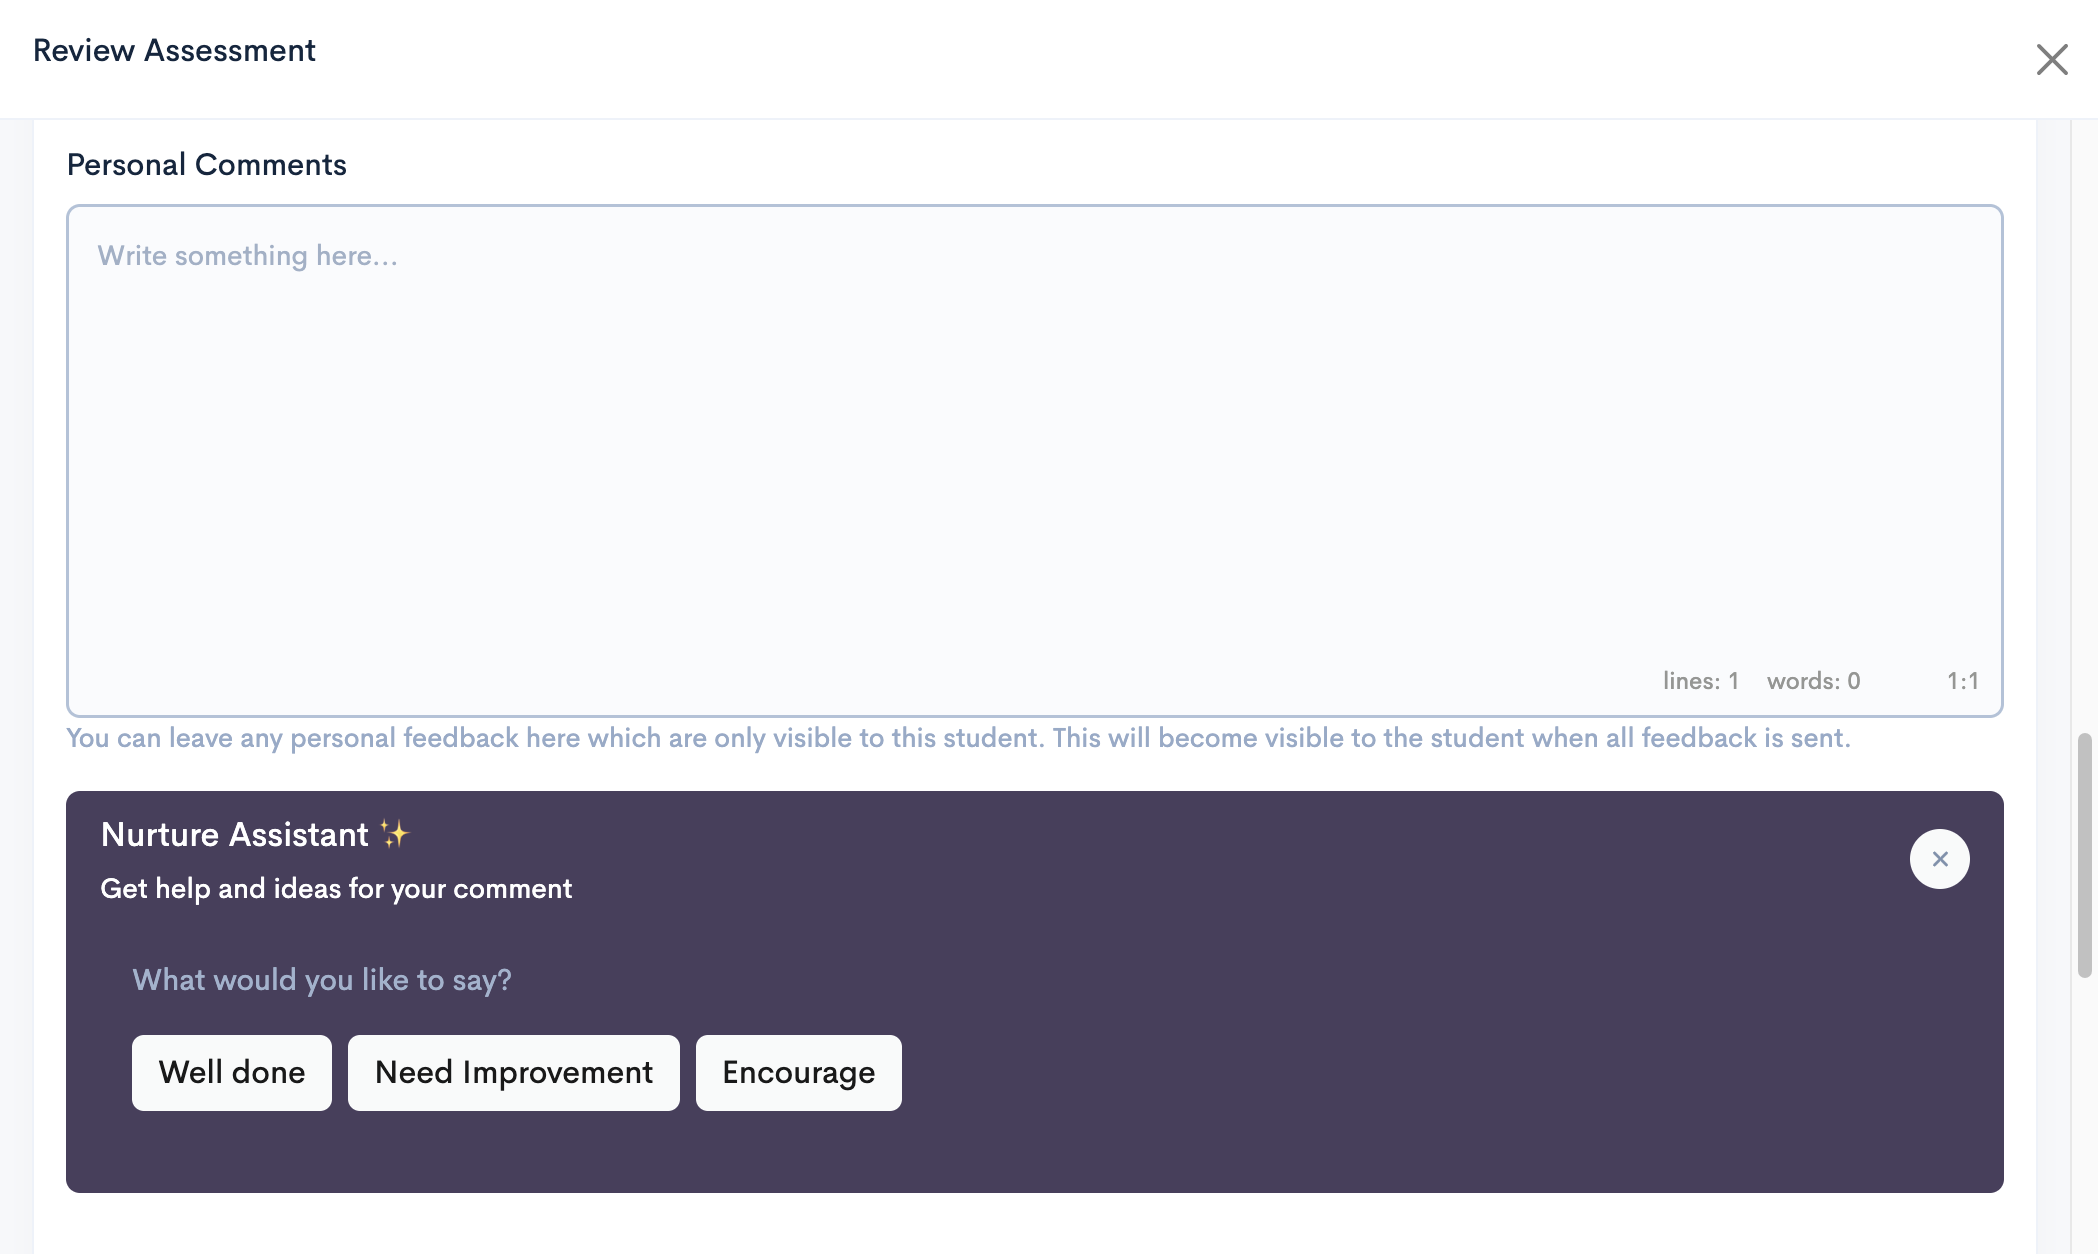This screenshot has height=1254, width=2098.
Task: Select the Need Improvement suggestion
Action: point(514,1072)
